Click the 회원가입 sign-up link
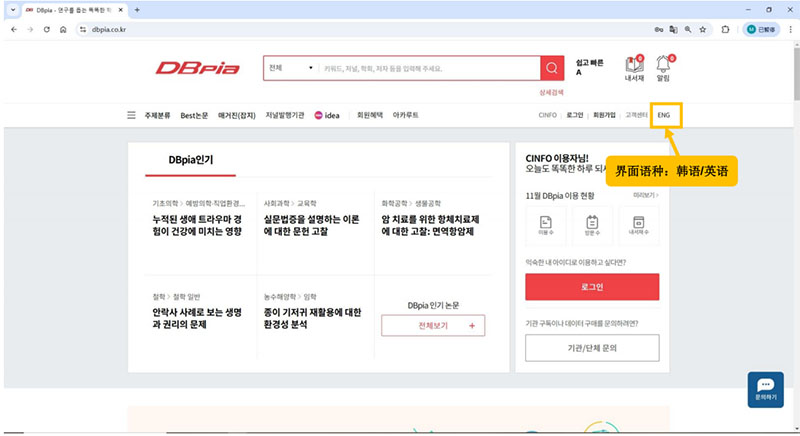Image resolution: width=800 pixels, height=436 pixels. (604, 115)
